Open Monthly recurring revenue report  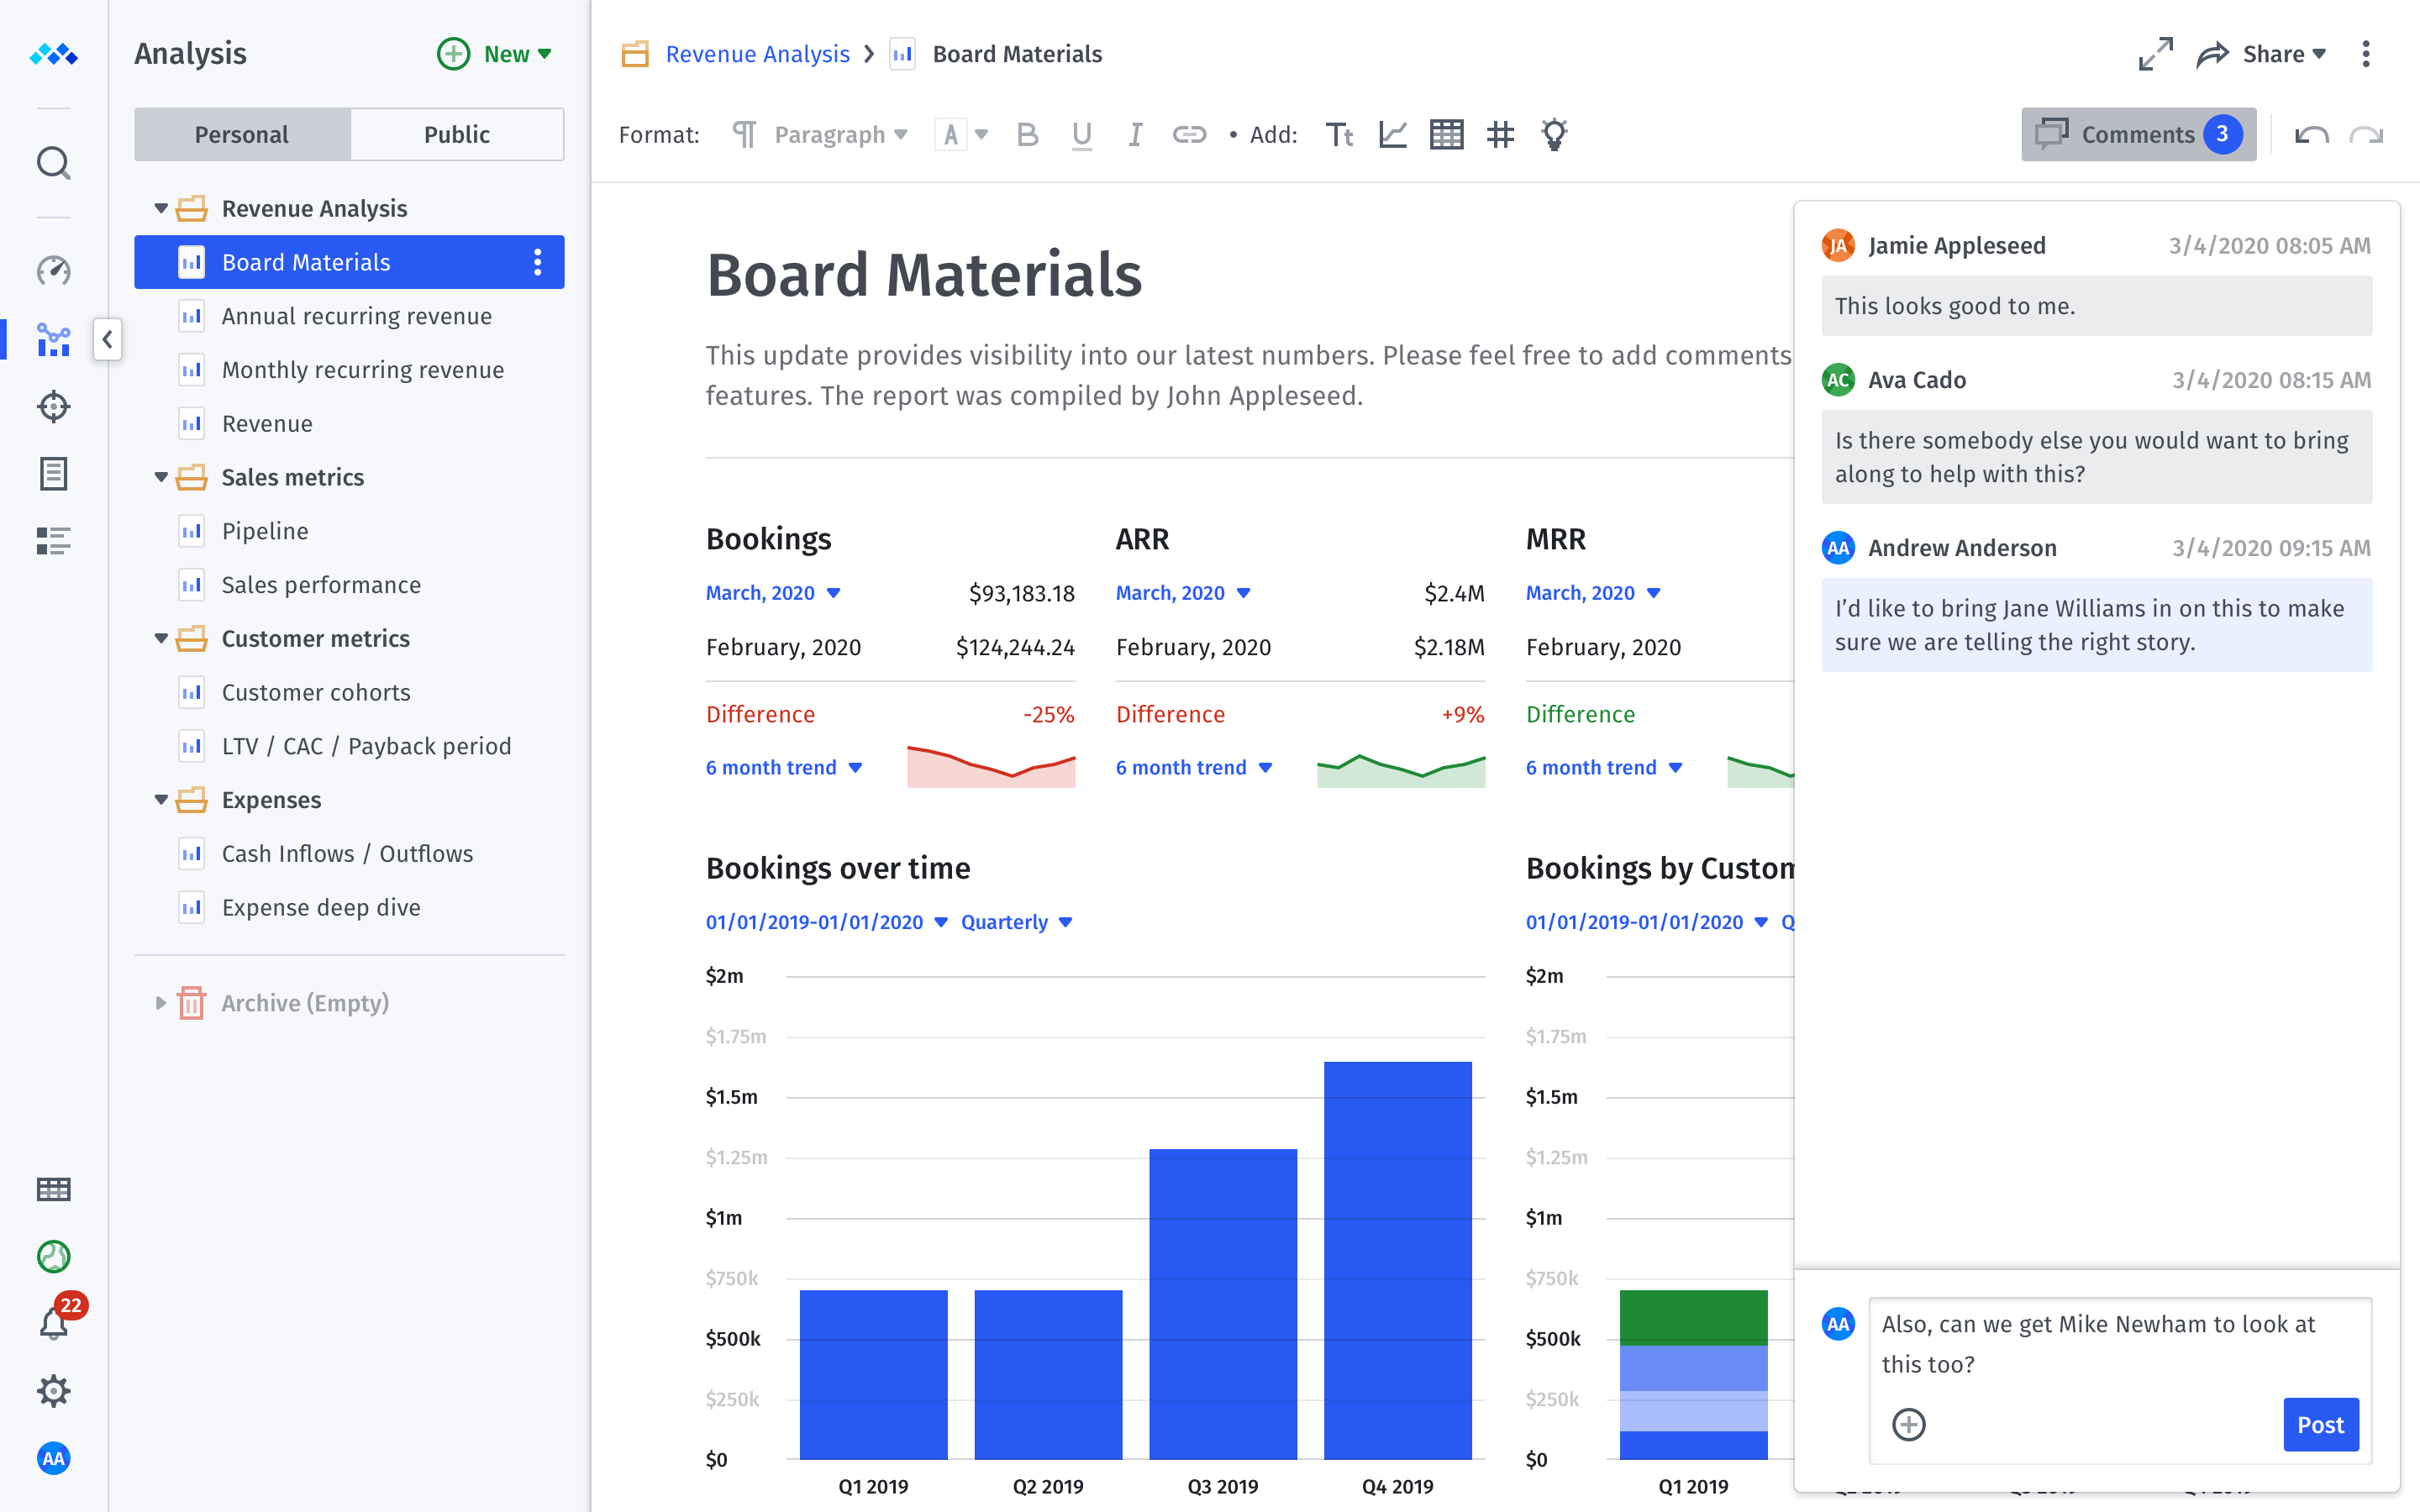(349, 370)
